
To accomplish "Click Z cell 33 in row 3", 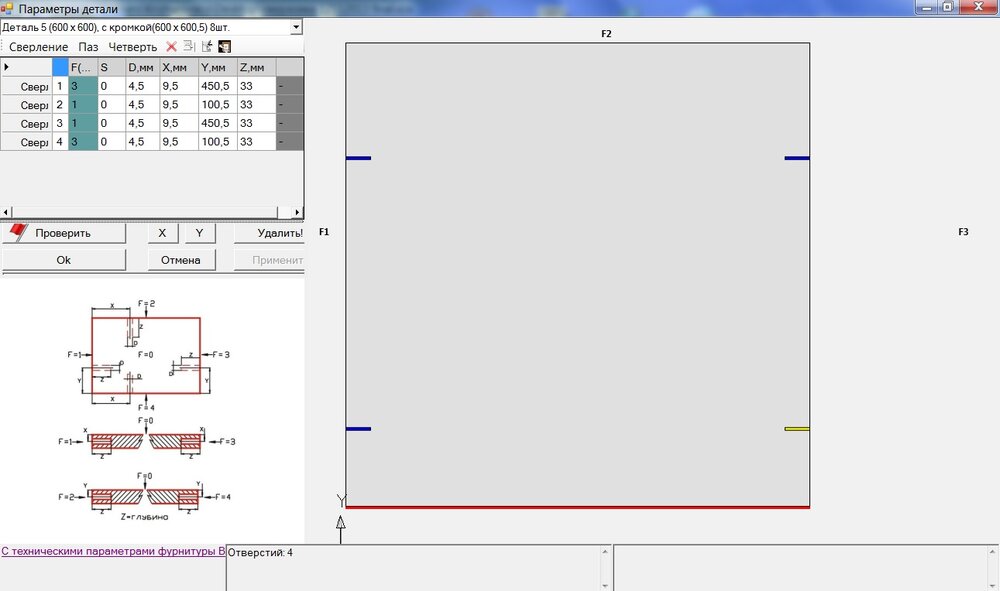I will (x=256, y=123).
